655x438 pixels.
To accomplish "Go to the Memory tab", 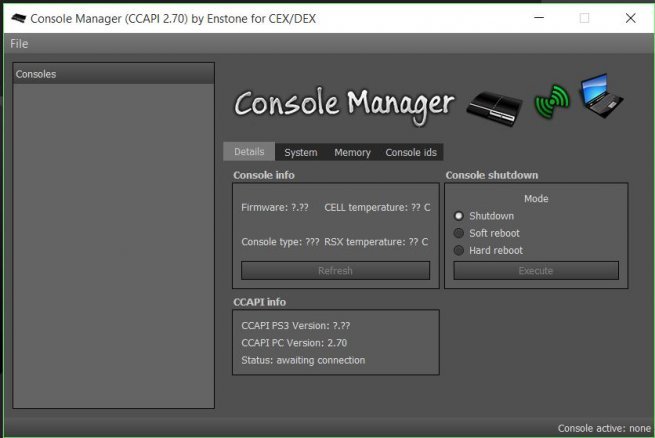I will pyautogui.click(x=352, y=152).
